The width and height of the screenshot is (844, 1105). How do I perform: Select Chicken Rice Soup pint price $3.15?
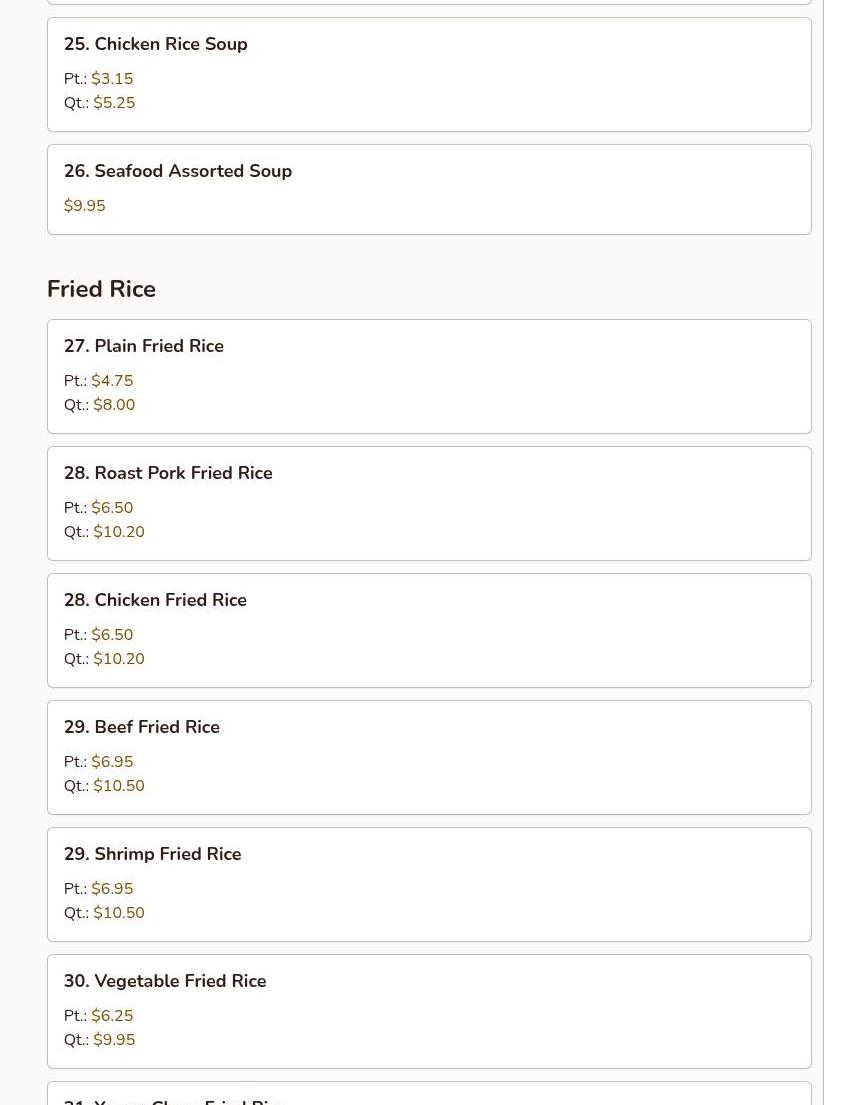point(112,79)
